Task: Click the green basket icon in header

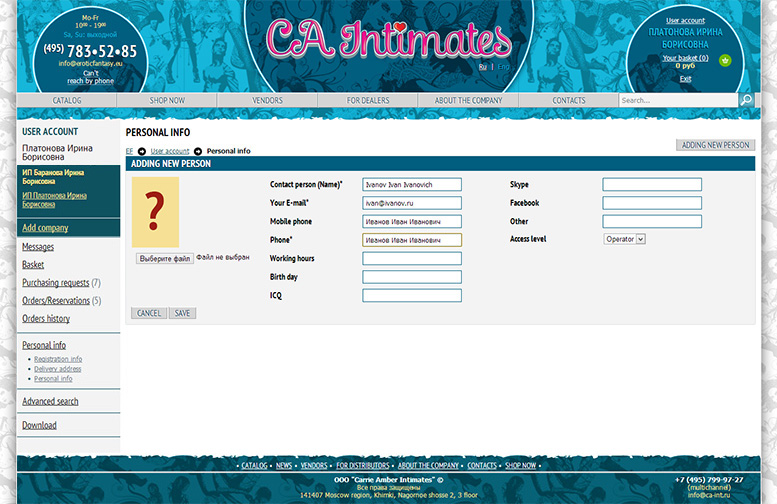Action: coord(725,60)
